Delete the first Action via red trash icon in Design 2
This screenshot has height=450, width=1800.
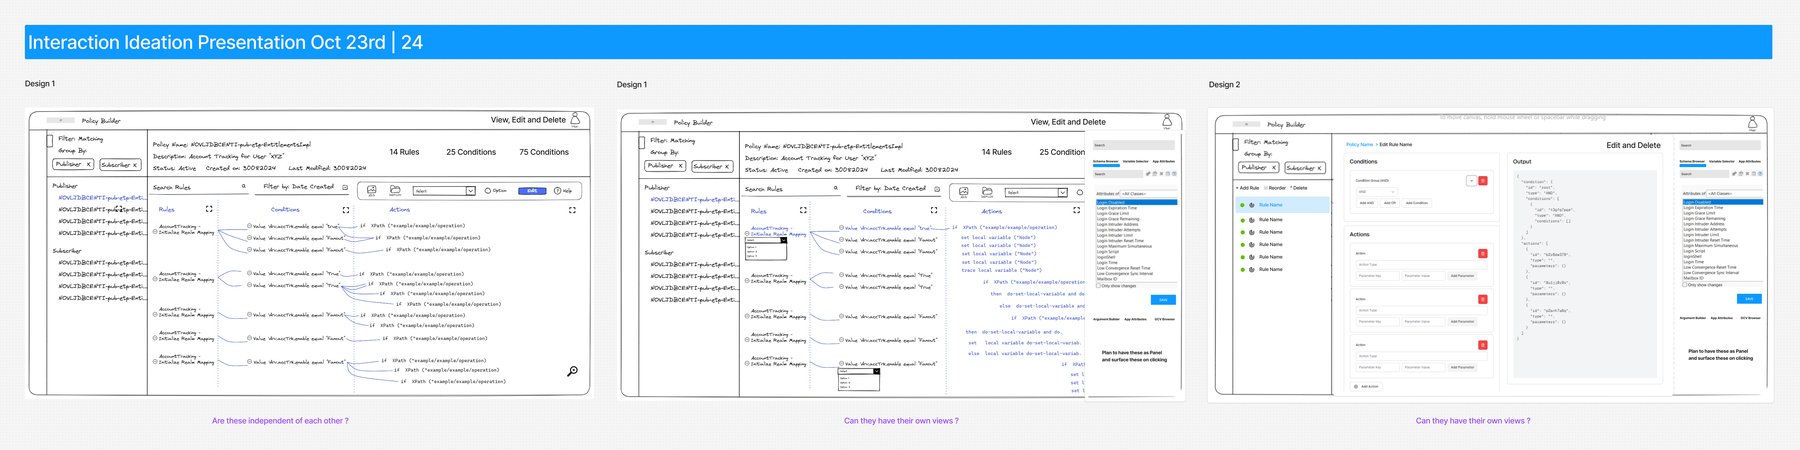tap(1483, 253)
